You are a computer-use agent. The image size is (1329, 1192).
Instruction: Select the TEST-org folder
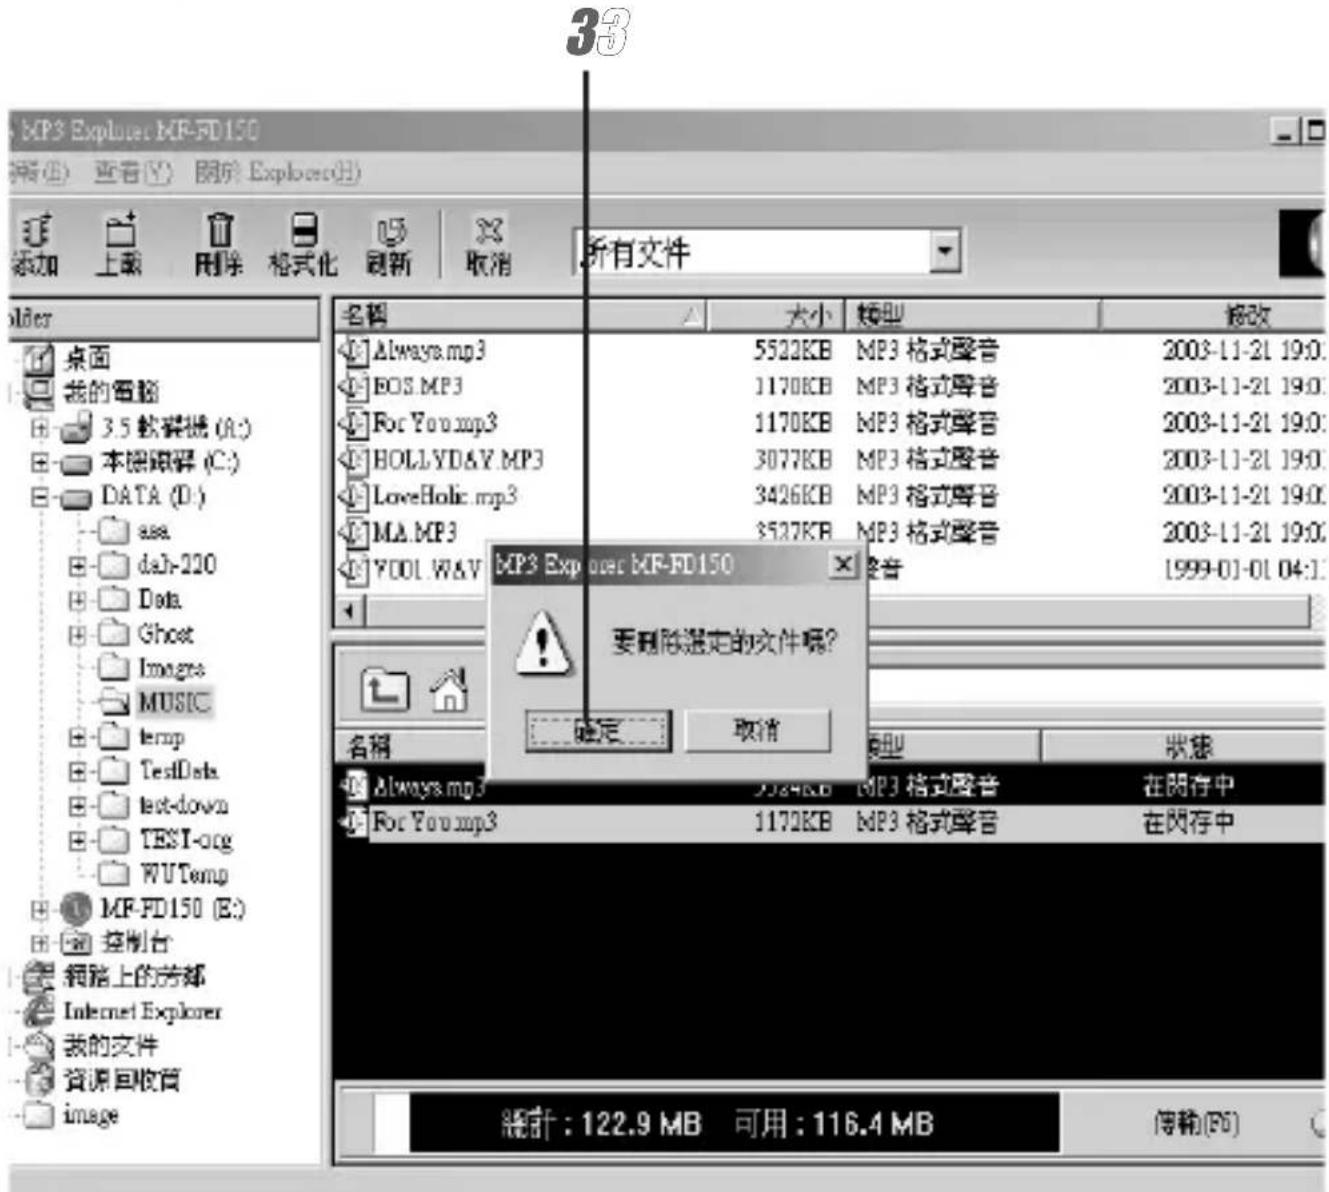point(186,839)
